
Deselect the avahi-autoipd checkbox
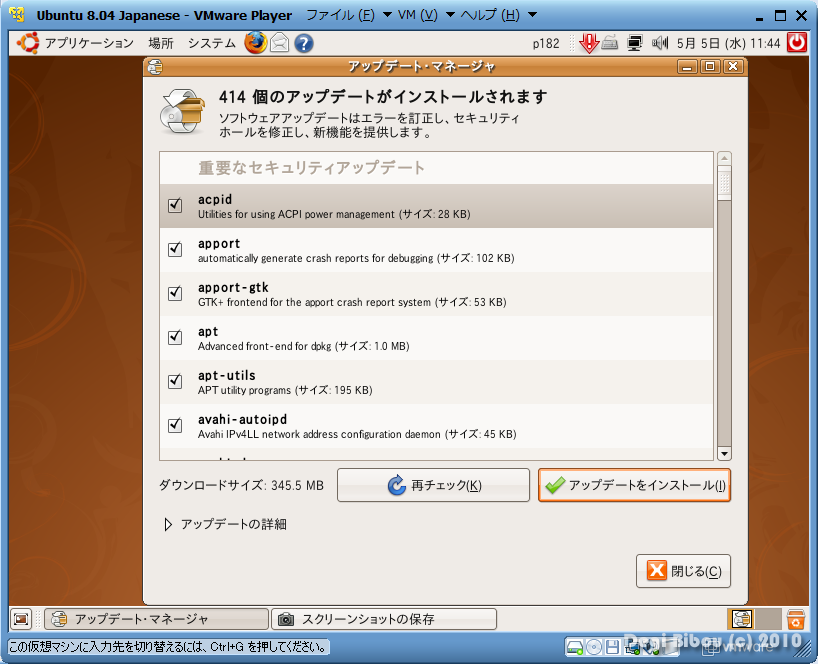[x=175, y=425]
